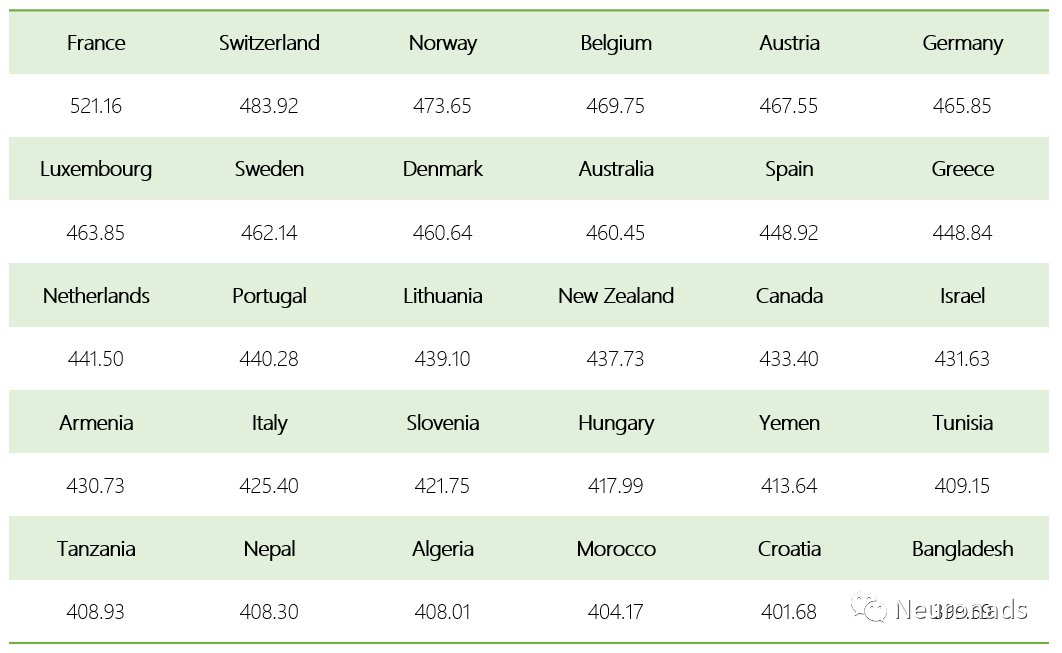Select Greece's value 448.84

[x=962, y=233]
